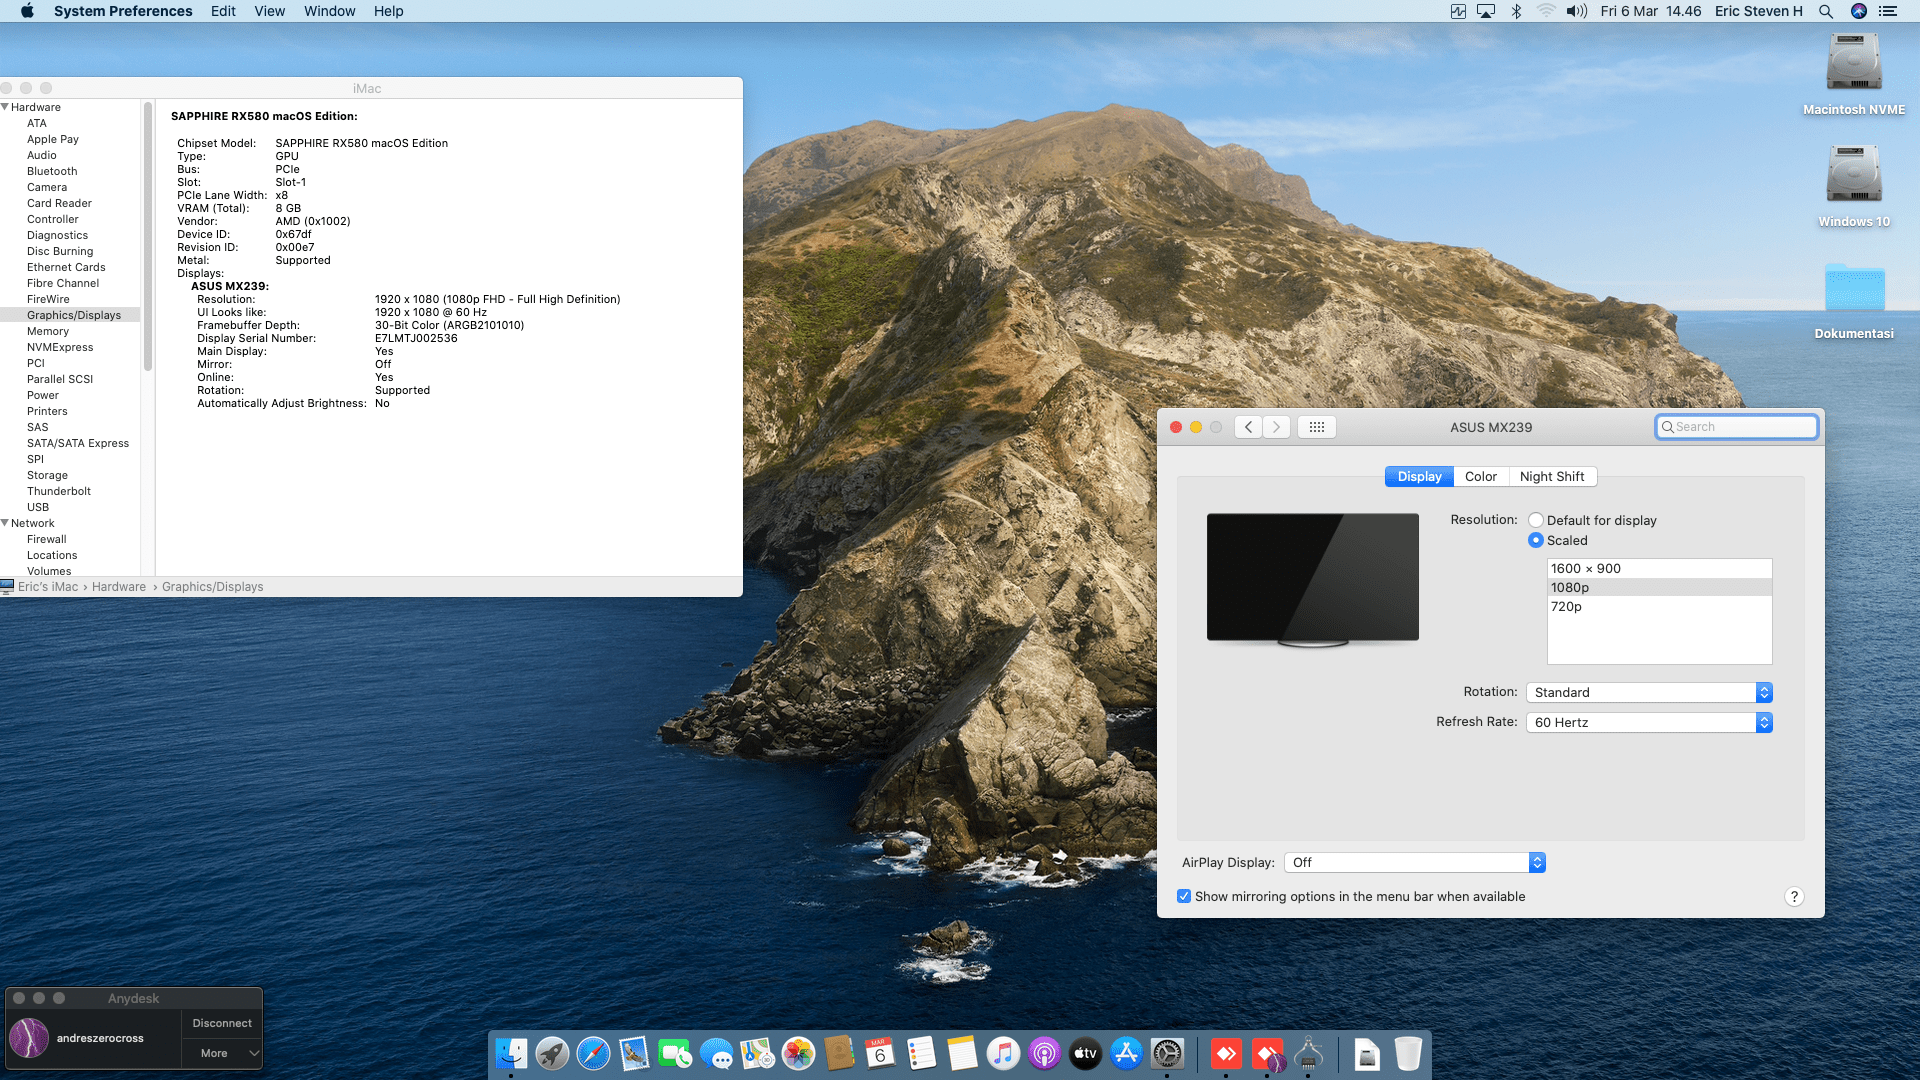Open the Rotation dropdown
This screenshot has height=1080, width=1920.
click(1649, 692)
